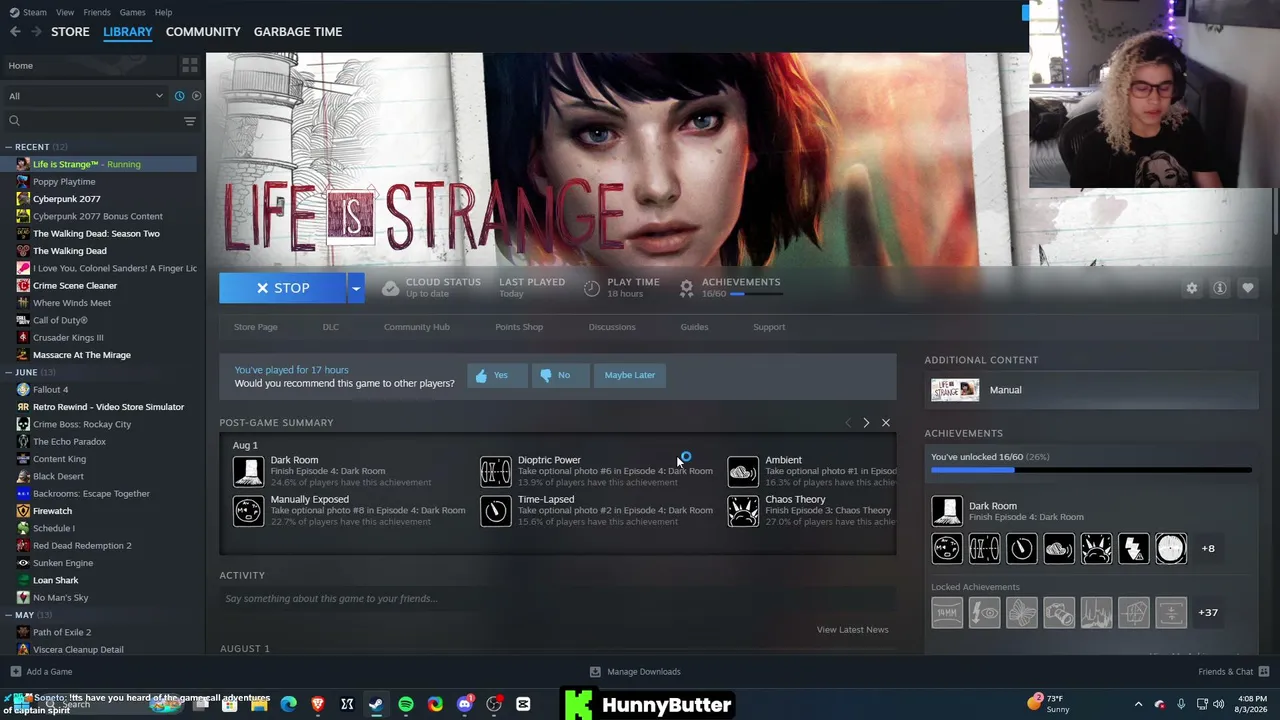Choose Maybe Later for recommendation
Viewport: 1280px width, 720px height.
pos(630,375)
